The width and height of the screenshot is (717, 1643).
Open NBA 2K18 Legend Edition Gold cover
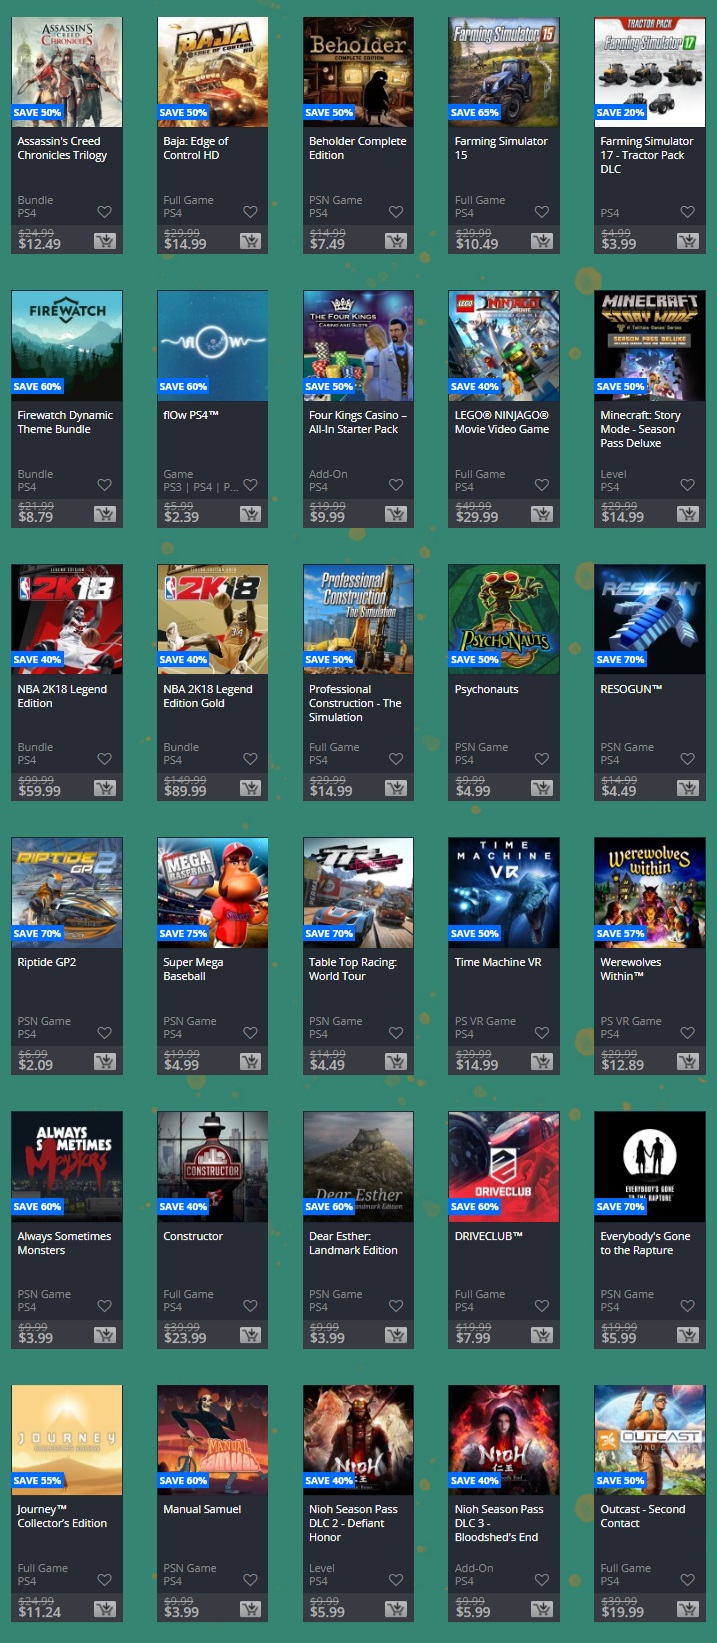pos(213,619)
